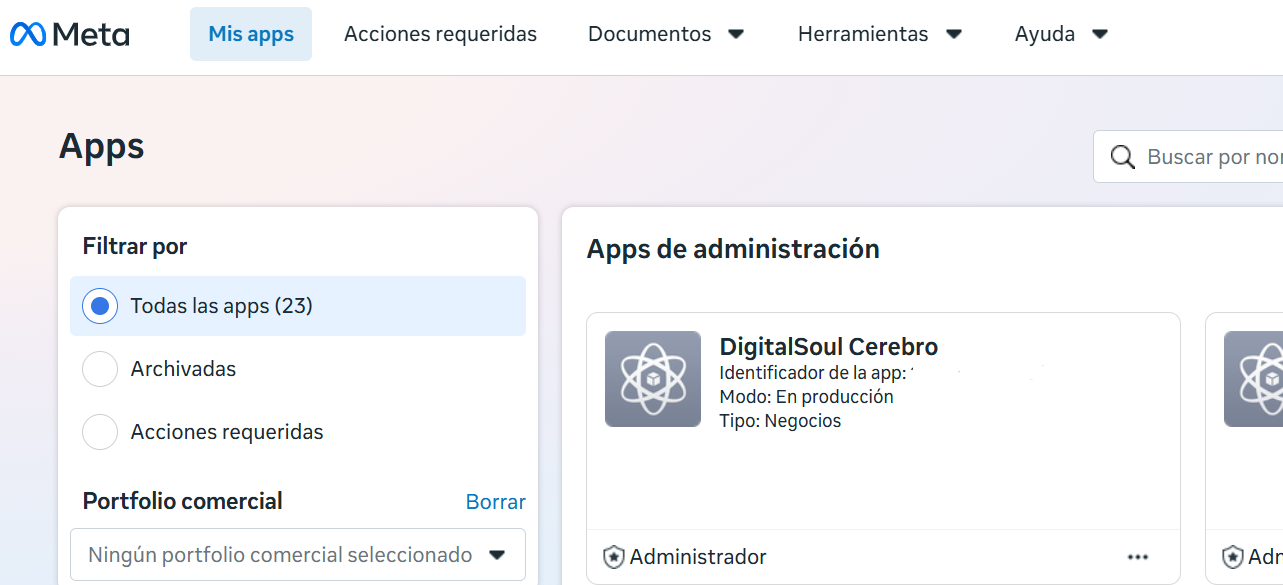This screenshot has width=1283, height=585.
Task: Click the Administrador role label on DigitalSoul Cerebro
Action: tap(698, 557)
